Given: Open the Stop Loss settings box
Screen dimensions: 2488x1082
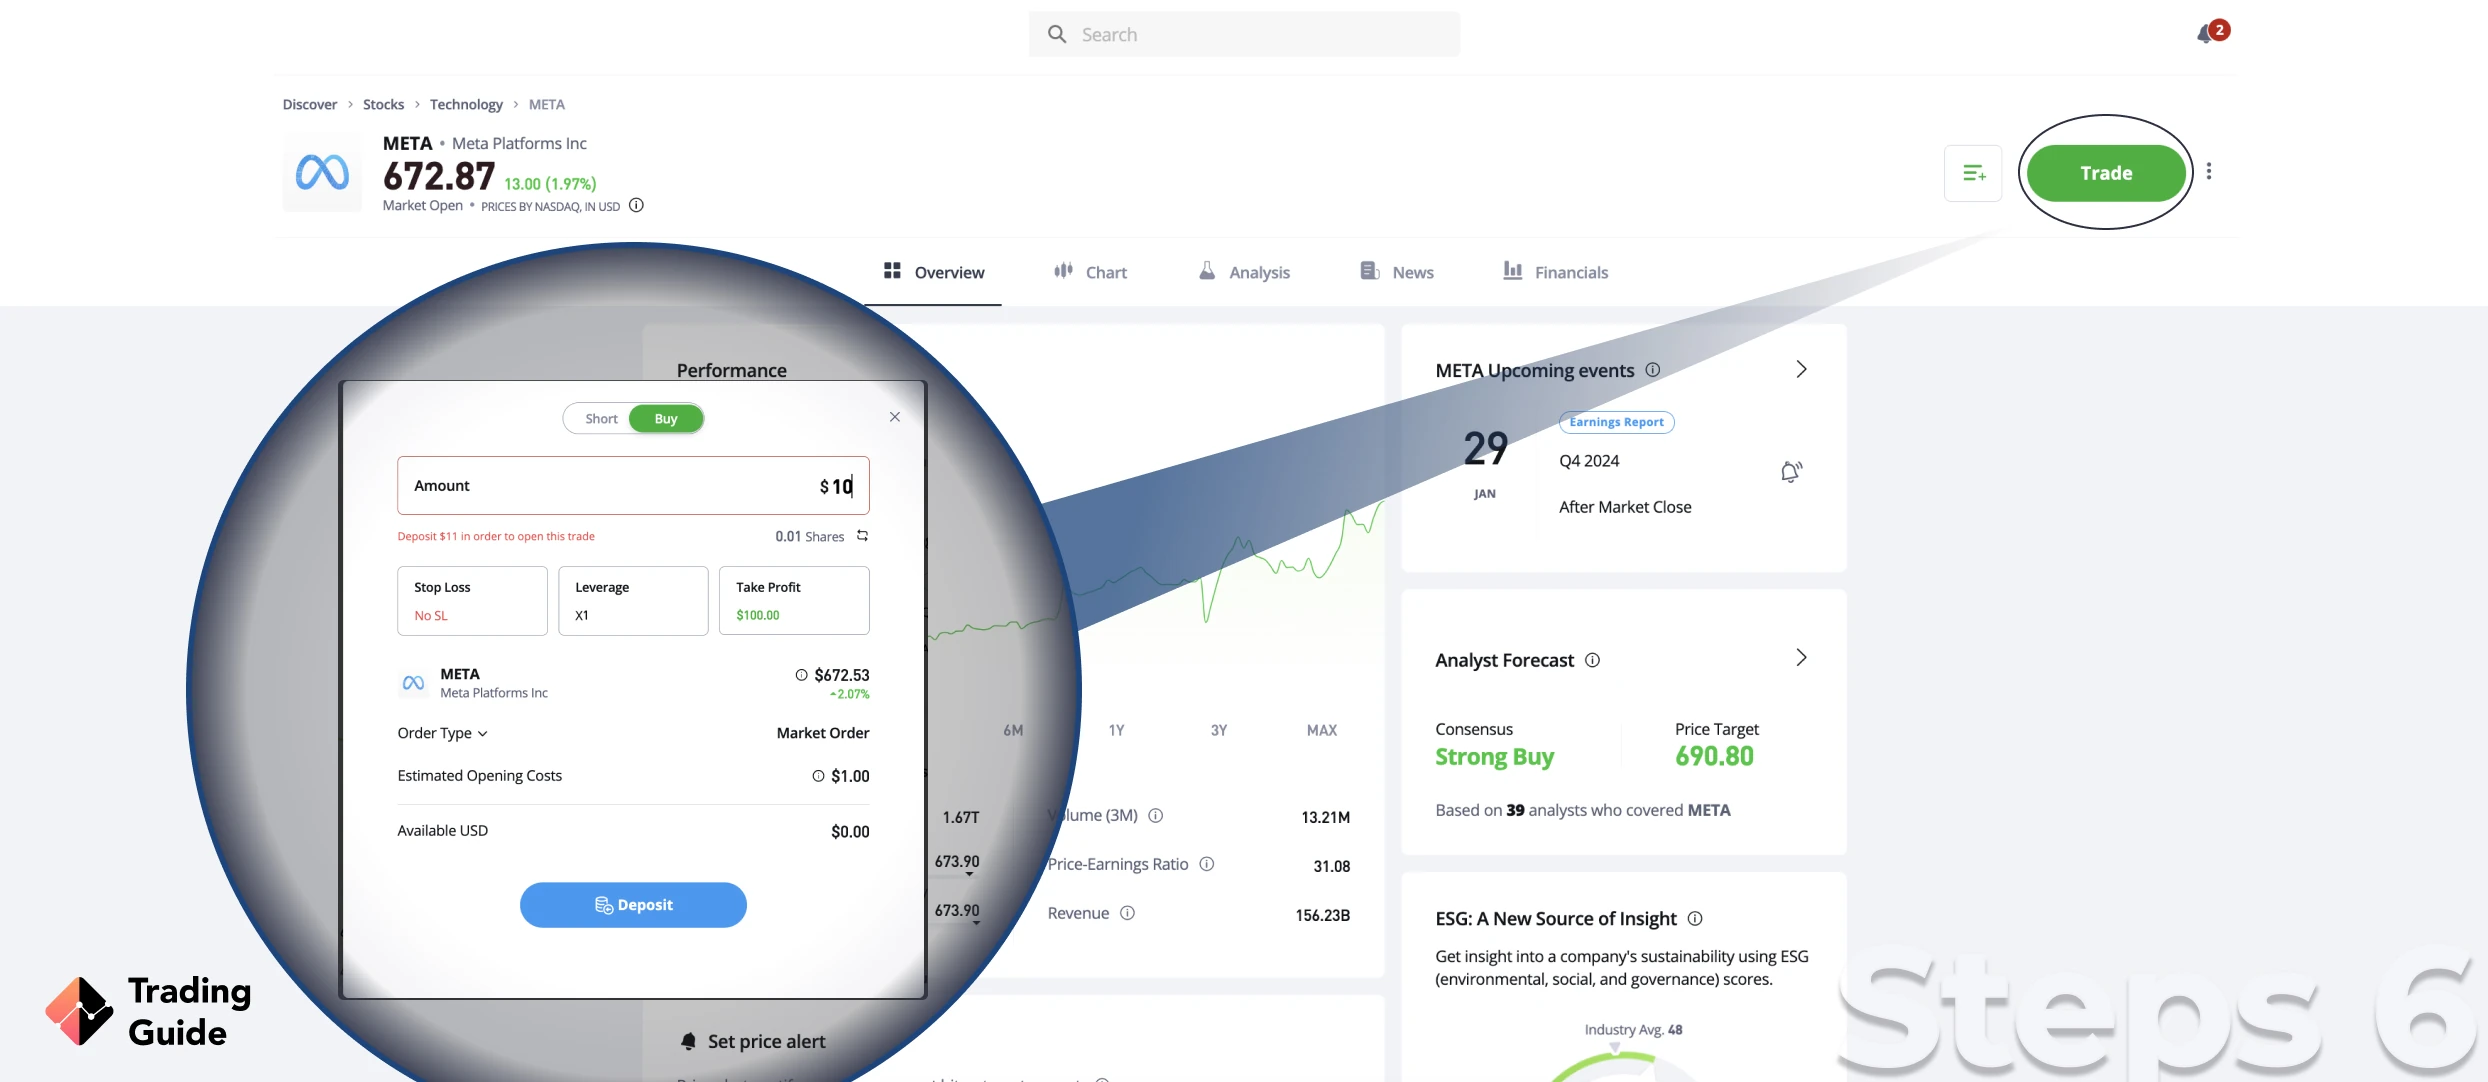Looking at the screenshot, I should click(x=472, y=601).
